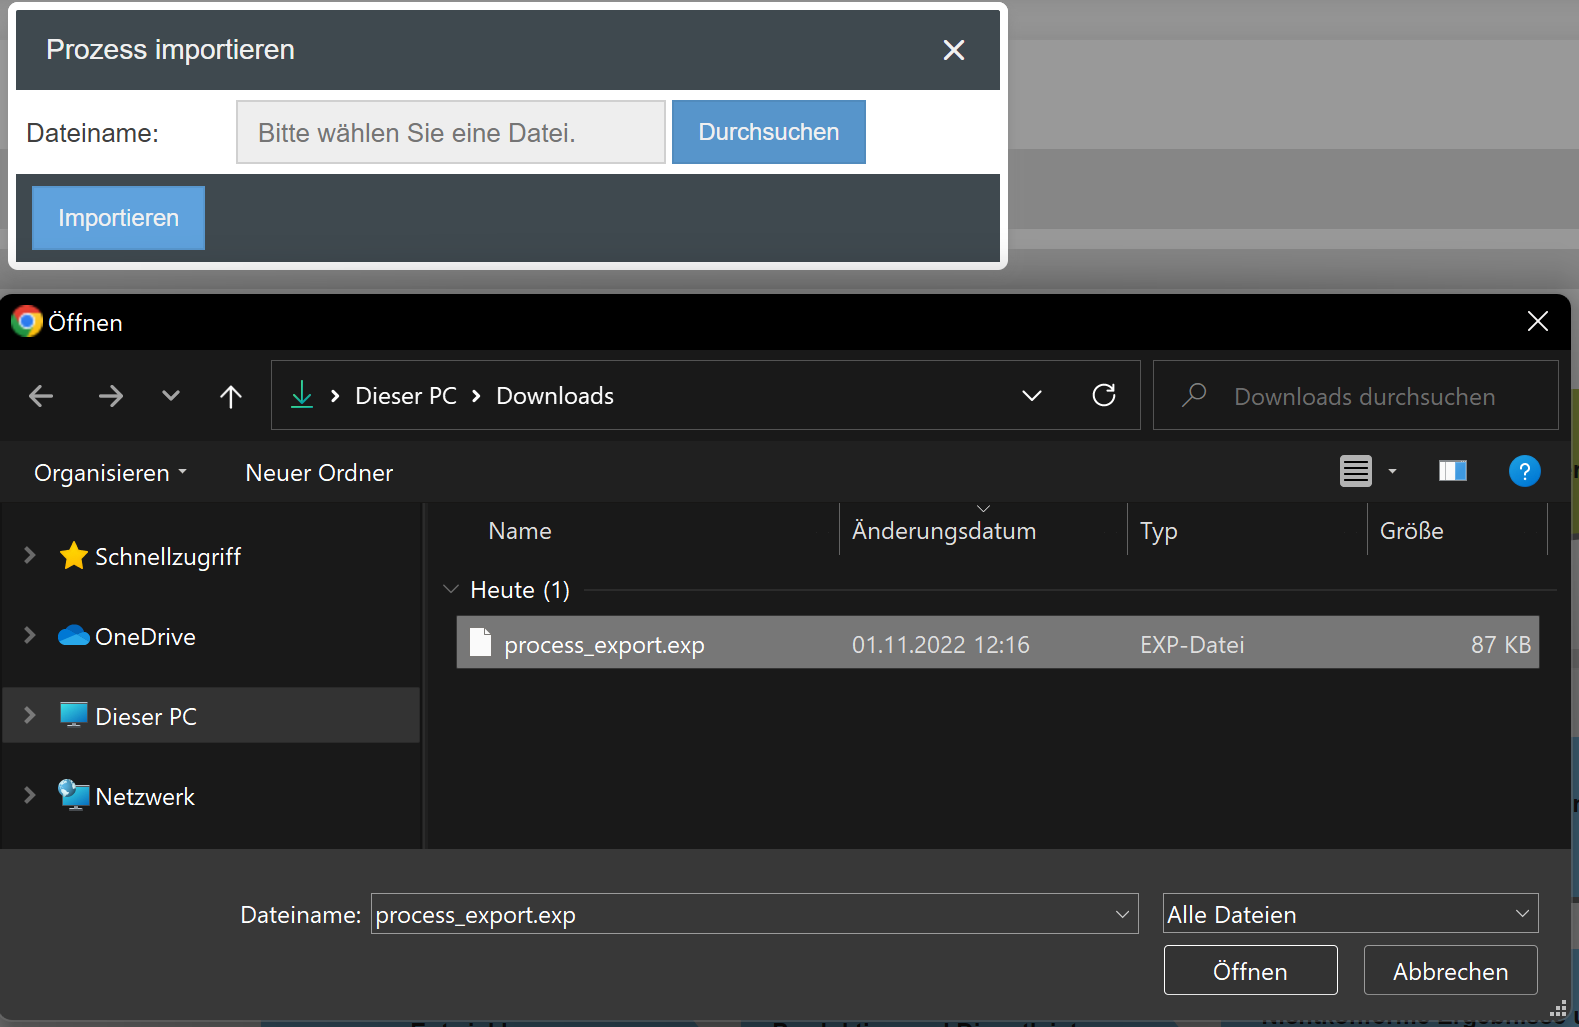This screenshot has height=1027, width=1579.
Task: Expand the Schnellzugriff tree node
Action: (30, 556)
